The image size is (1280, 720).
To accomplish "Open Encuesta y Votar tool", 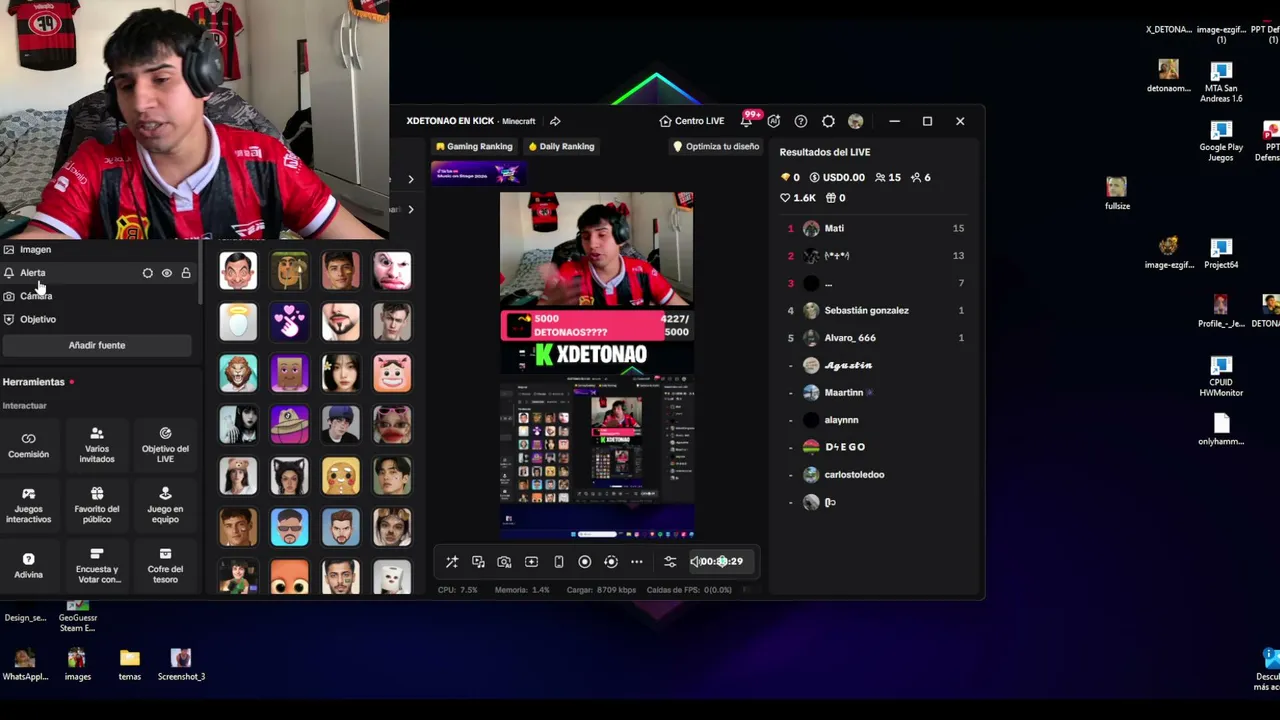I will pyautogui.click(x=97, y=566).
